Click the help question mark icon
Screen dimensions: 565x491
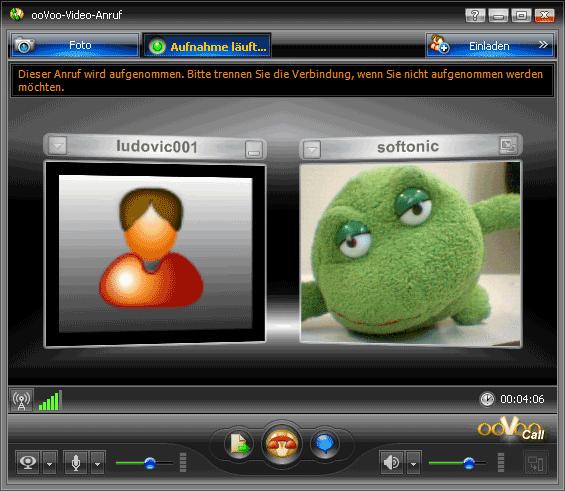click(475, 15)
